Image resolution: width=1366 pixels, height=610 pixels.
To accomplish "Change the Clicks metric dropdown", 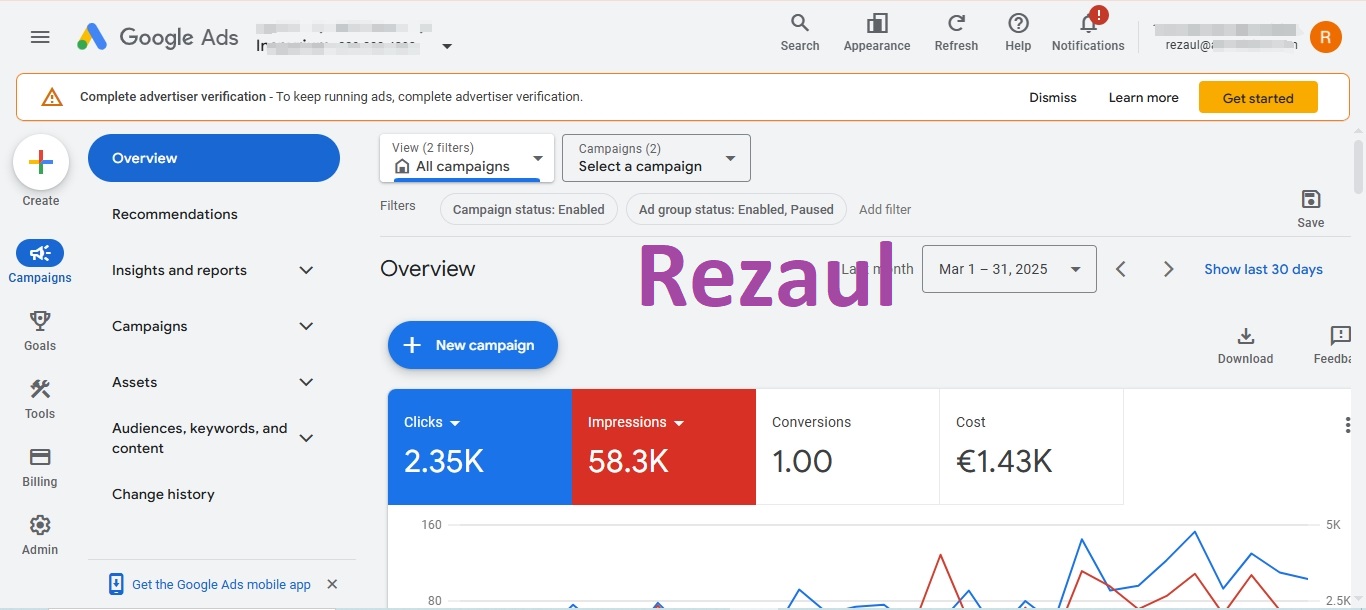I will point(432,422).
